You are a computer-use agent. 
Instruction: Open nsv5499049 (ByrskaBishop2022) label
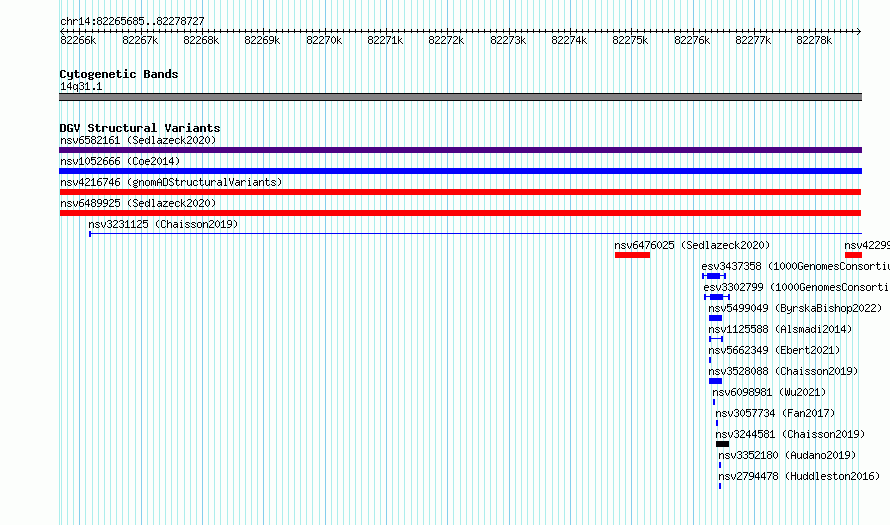click(x=795, y=308)
